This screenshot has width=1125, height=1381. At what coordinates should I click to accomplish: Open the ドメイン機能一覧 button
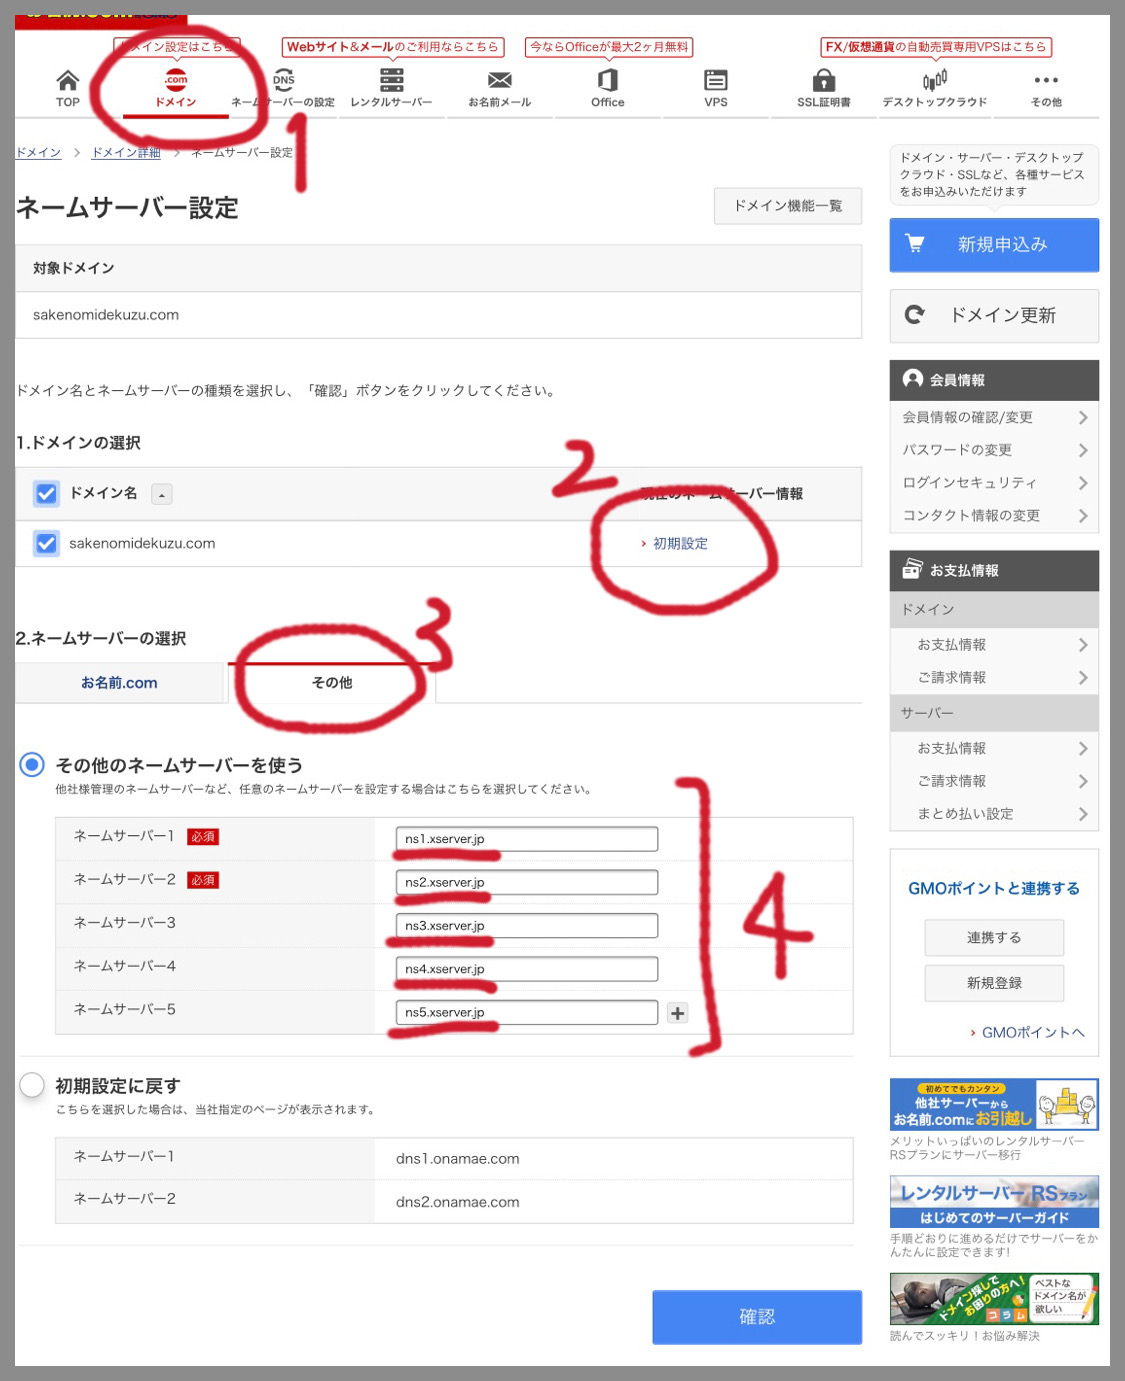pyautogui.click(x=788, y=206)
